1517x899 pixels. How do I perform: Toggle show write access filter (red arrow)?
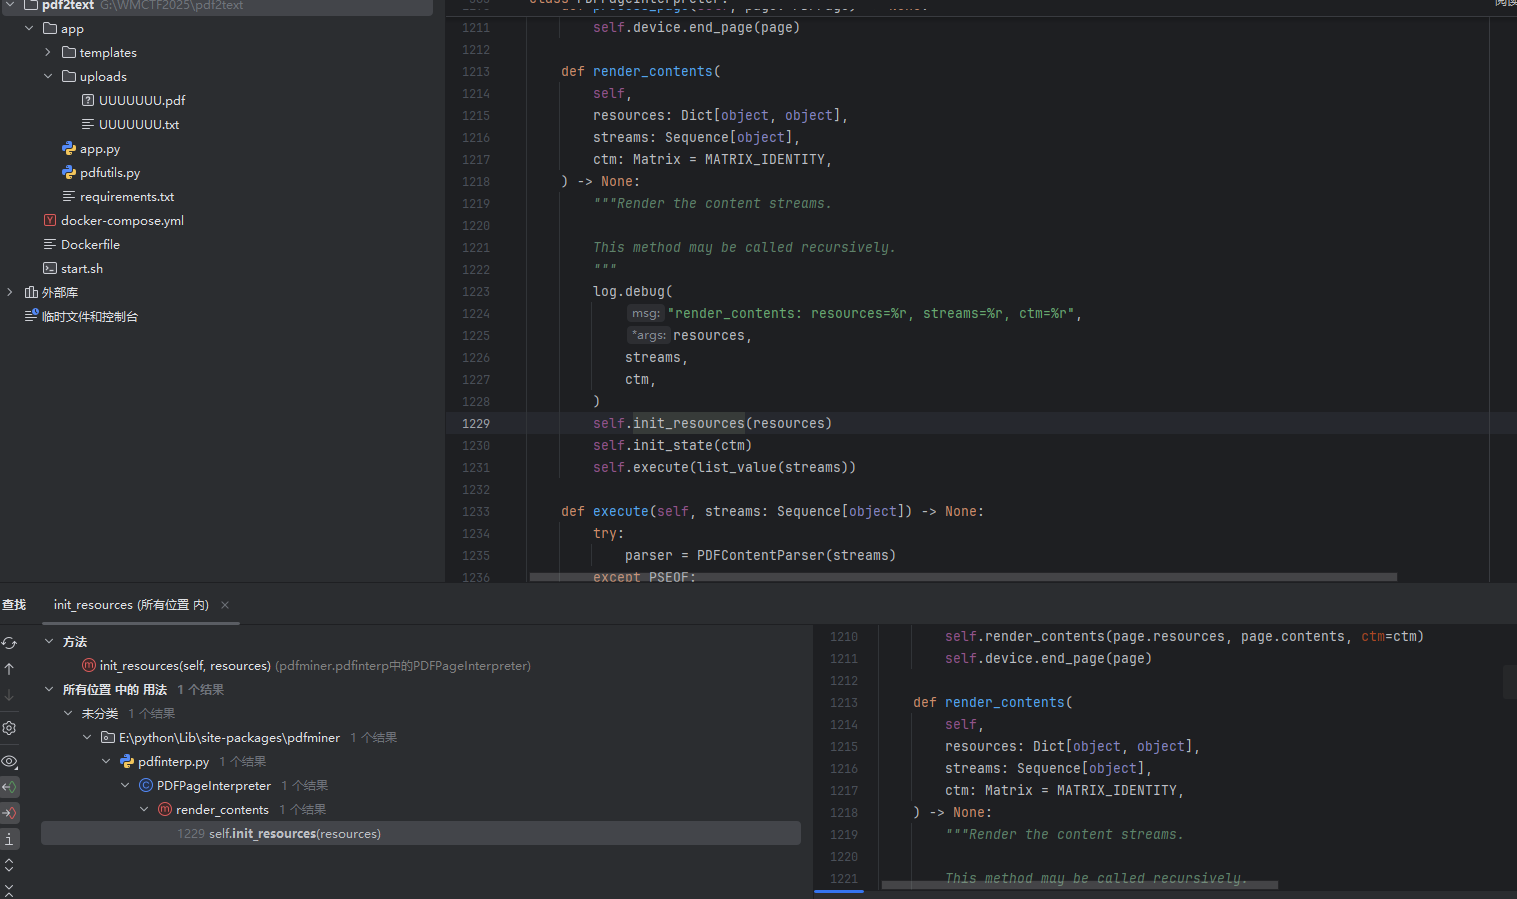tap(9, 813)
